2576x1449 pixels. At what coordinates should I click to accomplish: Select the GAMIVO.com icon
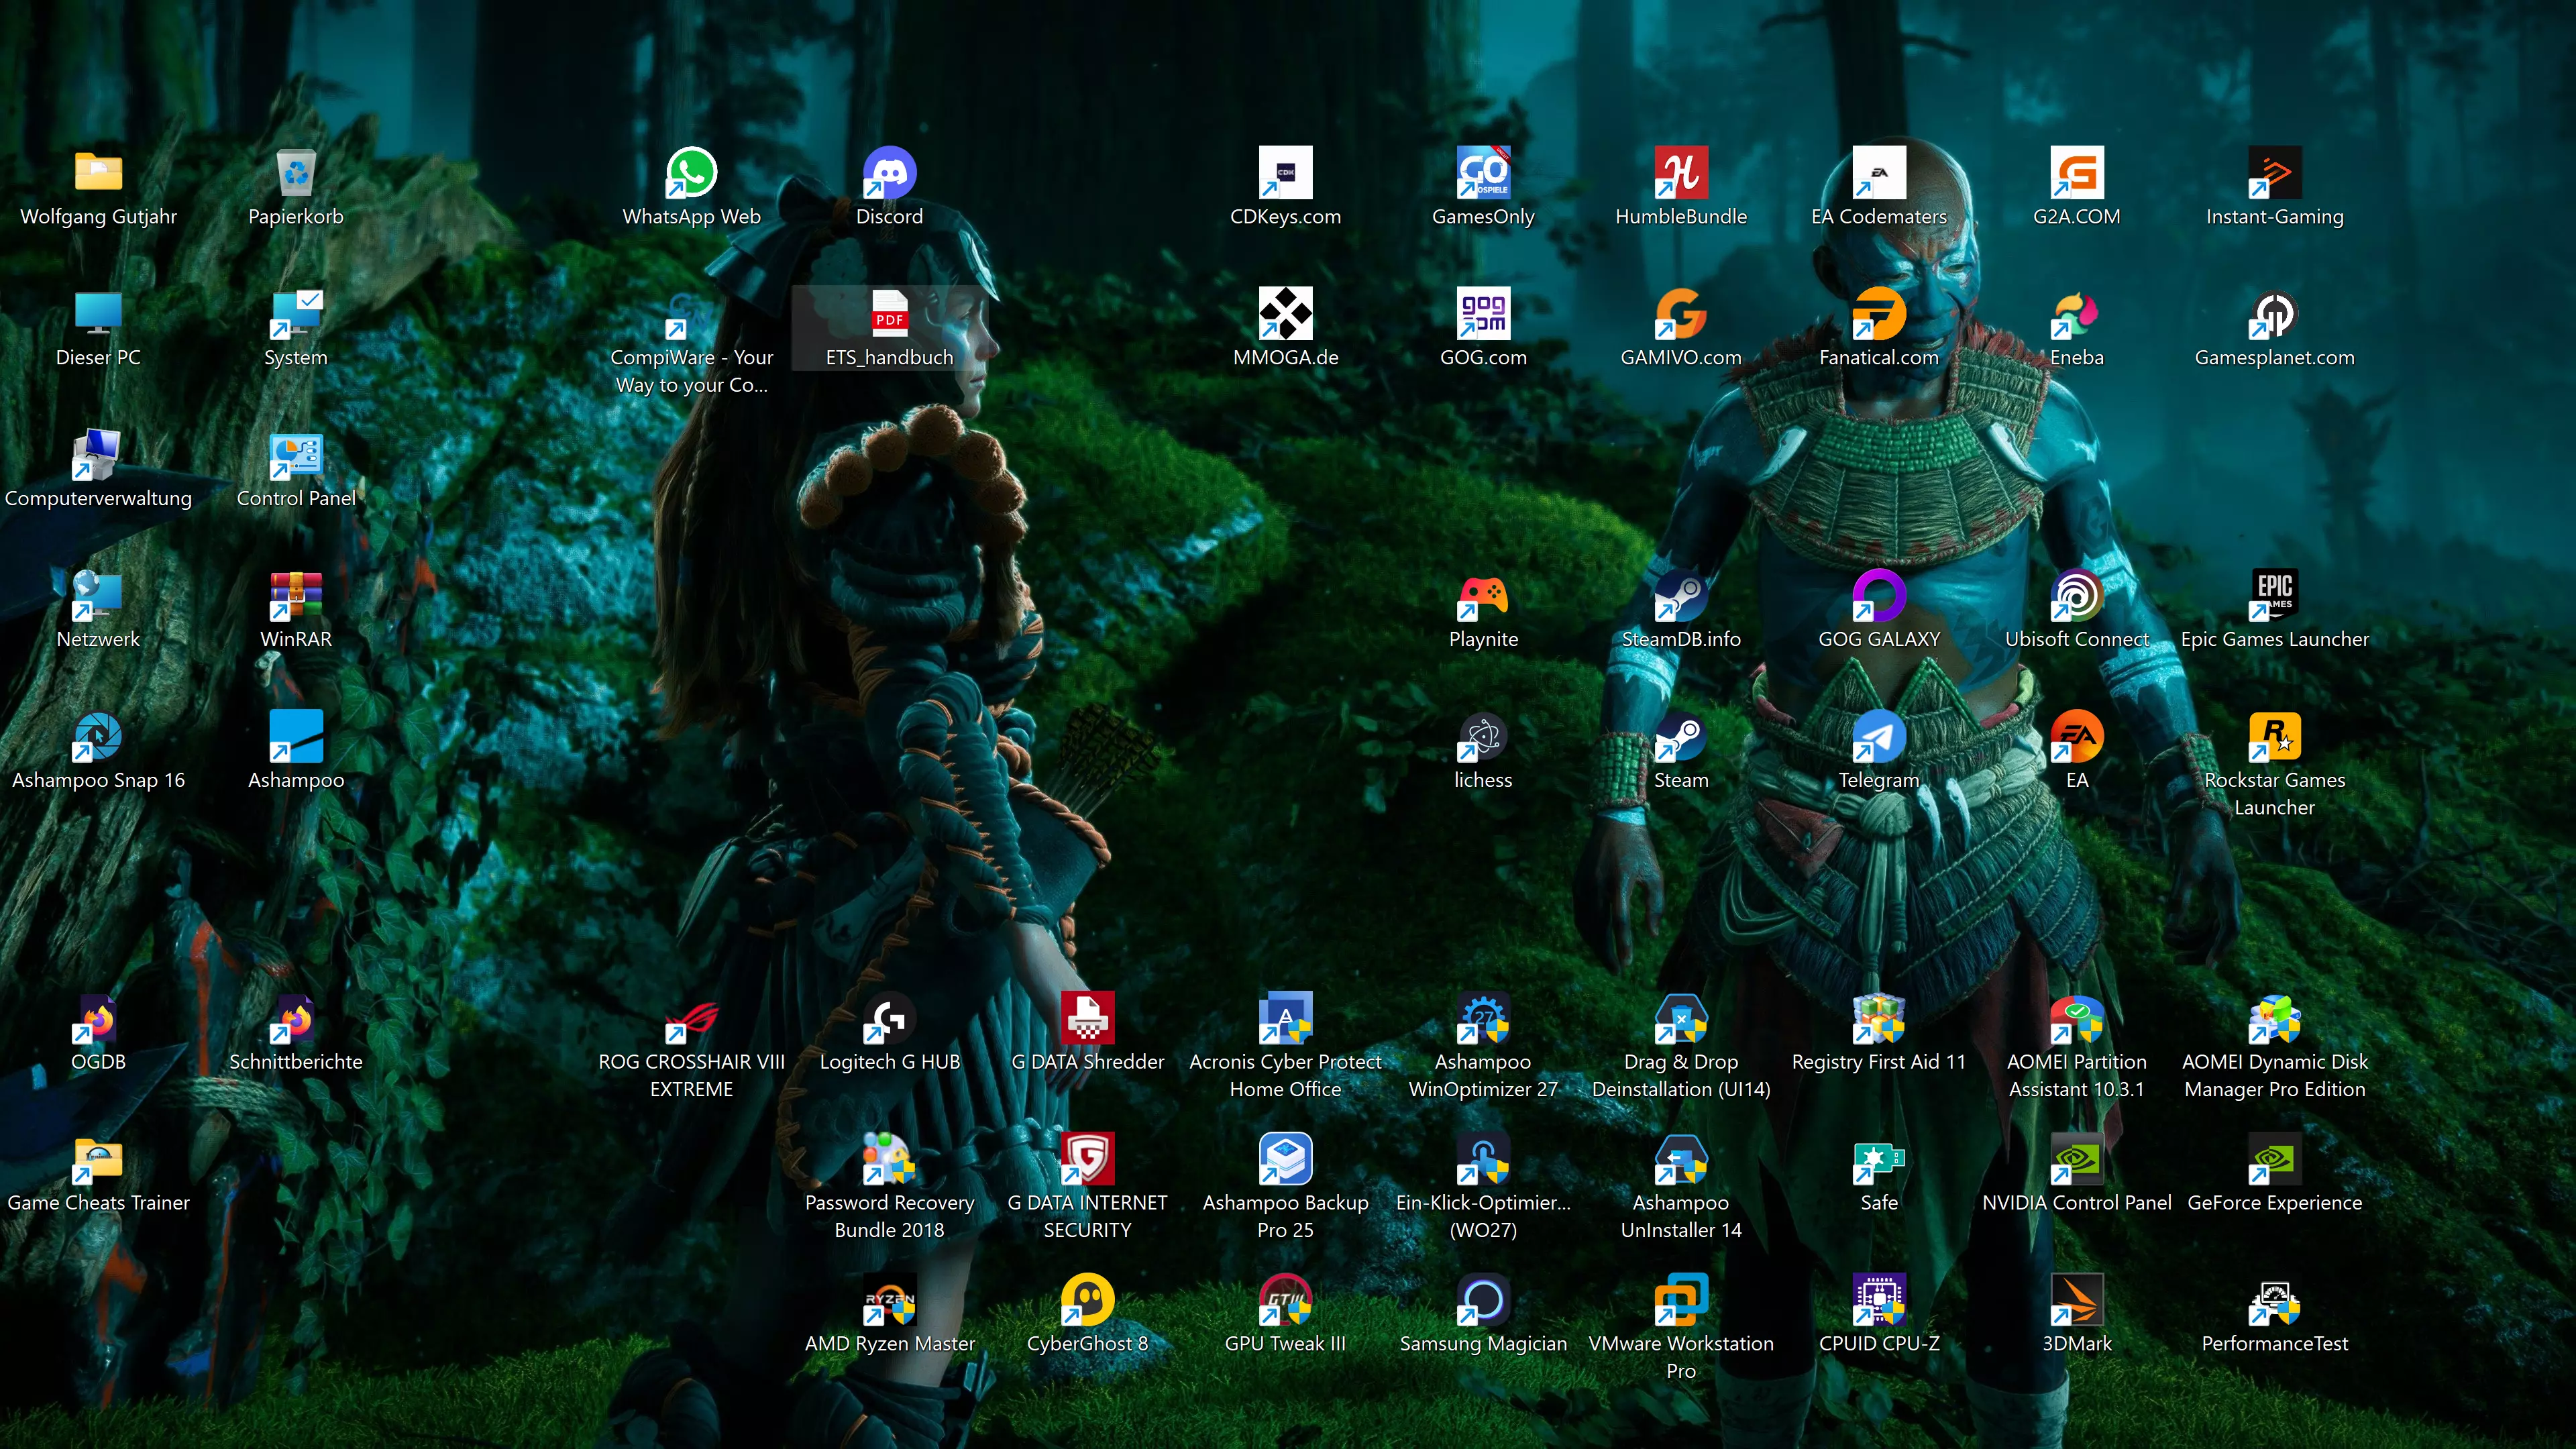tap(1681, 314)
